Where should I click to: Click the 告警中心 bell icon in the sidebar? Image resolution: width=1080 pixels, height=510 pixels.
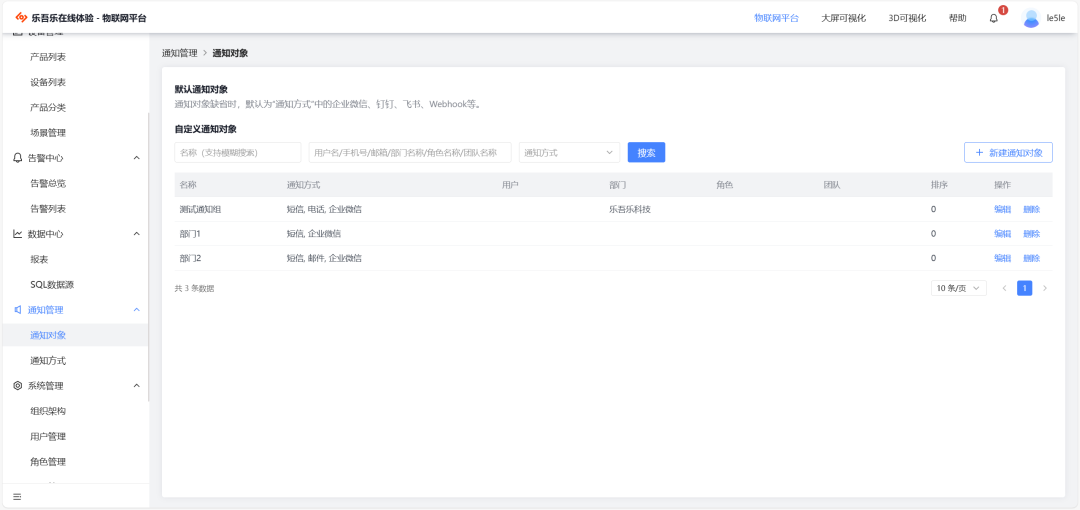[18, 158]
